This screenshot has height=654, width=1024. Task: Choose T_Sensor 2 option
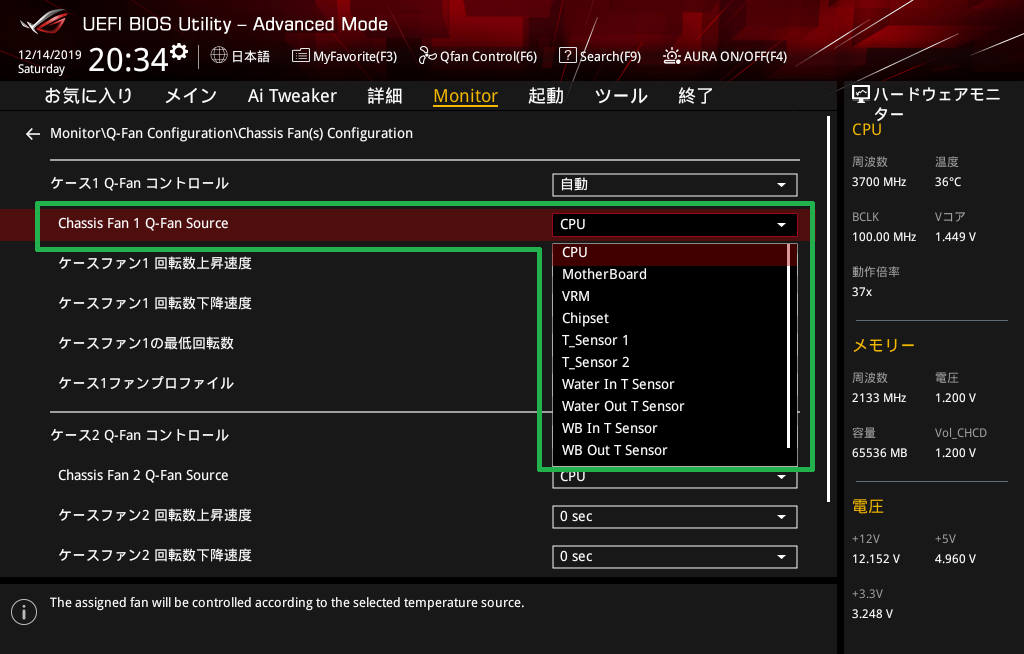(x=671, y=363)
